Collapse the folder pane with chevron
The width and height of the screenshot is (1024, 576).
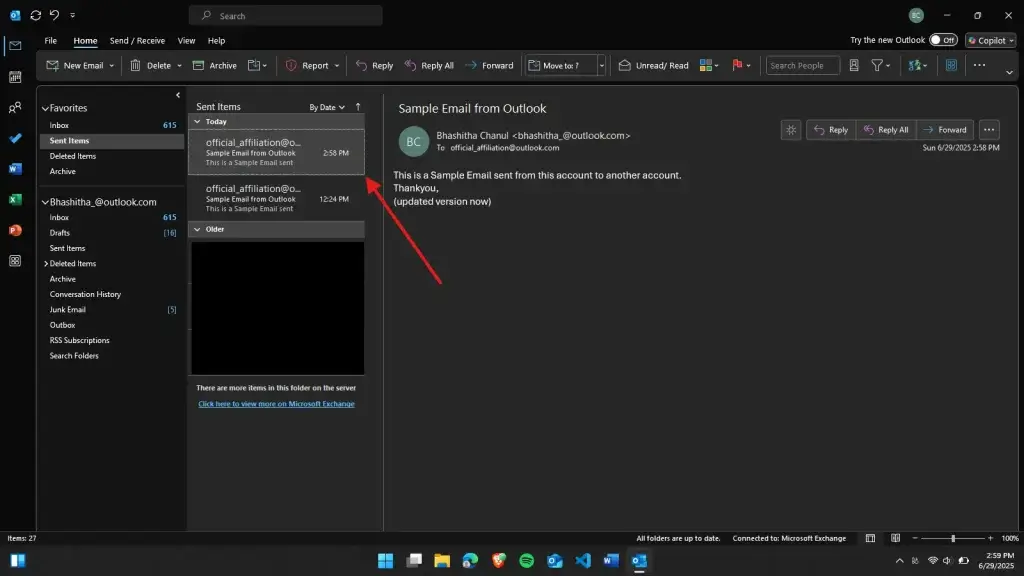178,95
